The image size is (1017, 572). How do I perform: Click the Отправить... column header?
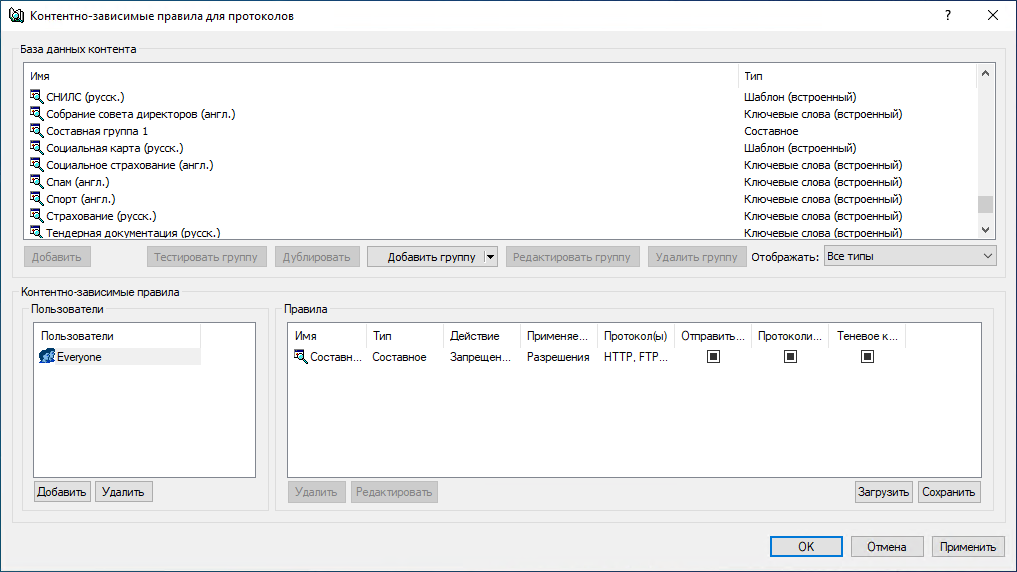click(713, 336)
